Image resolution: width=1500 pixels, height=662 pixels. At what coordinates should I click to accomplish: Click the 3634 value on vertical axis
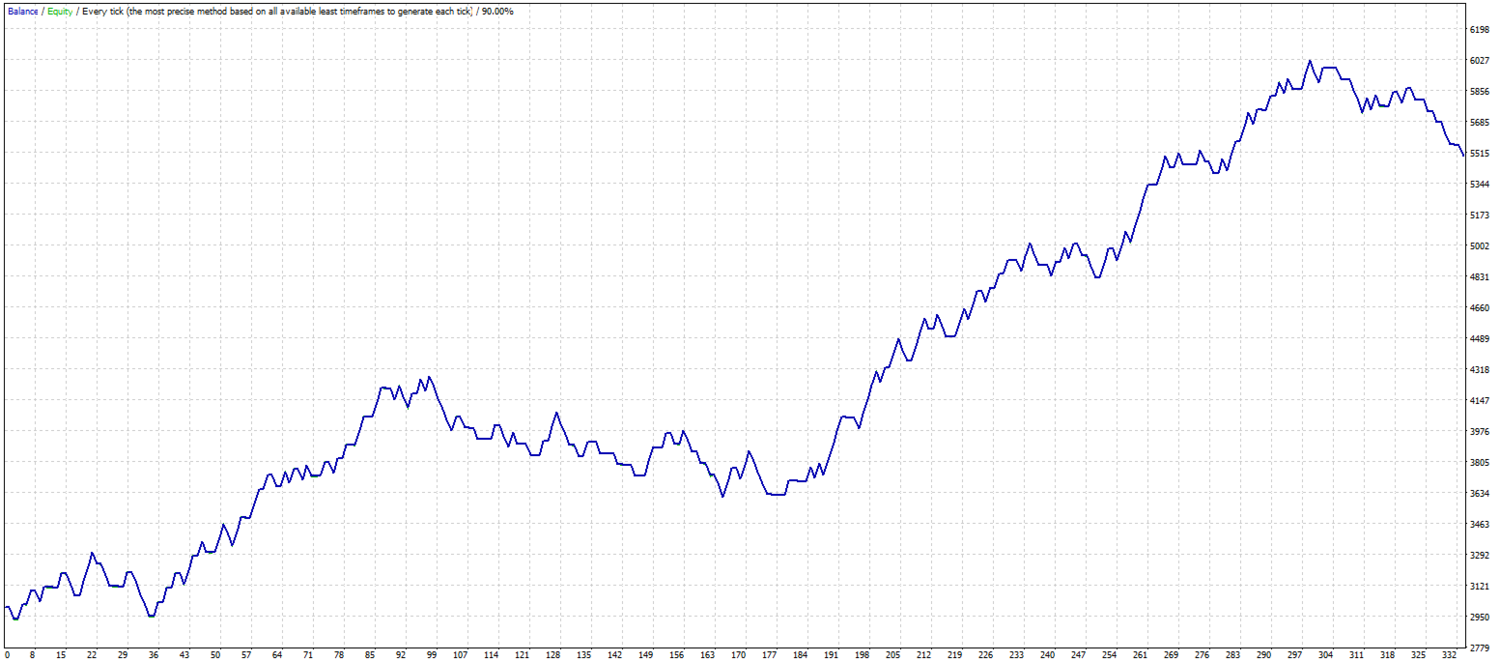[1480, 494]
